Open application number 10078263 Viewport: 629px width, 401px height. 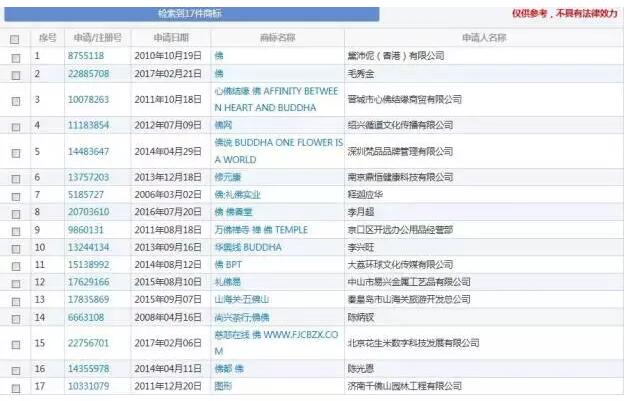[88, 99]
